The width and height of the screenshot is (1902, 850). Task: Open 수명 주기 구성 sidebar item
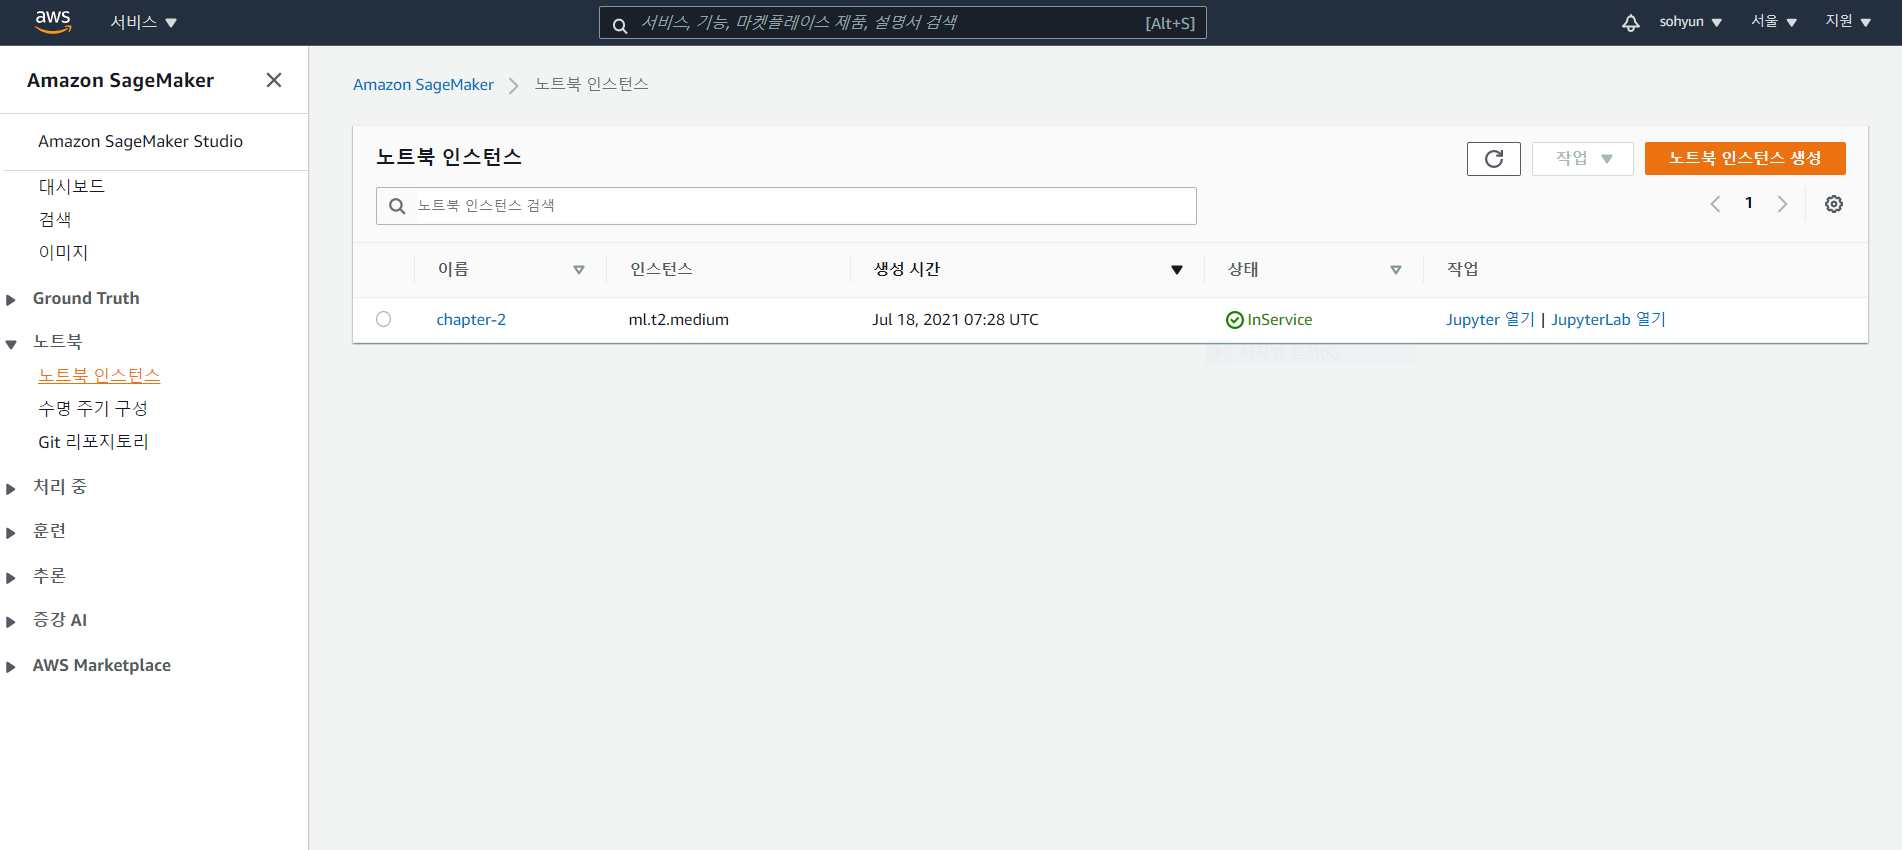(x=93, y=408)
